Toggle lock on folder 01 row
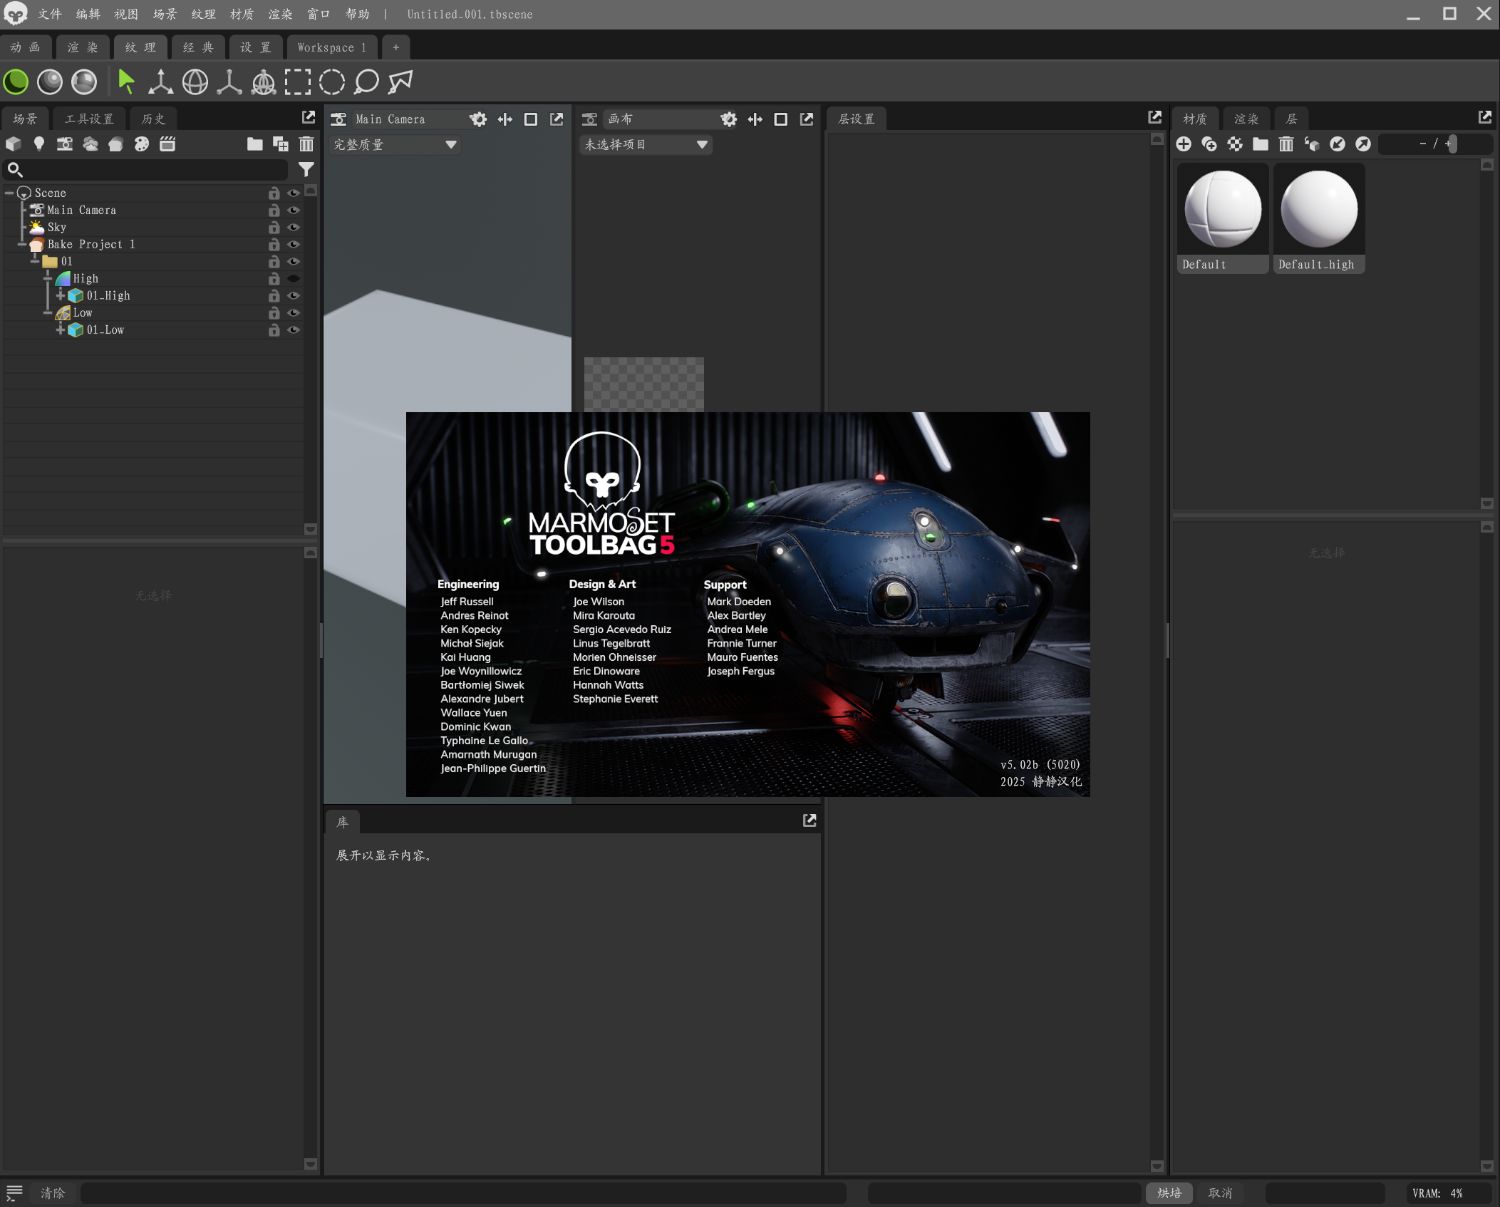This screenshot has height=1207, width=1500. (274, 261)
